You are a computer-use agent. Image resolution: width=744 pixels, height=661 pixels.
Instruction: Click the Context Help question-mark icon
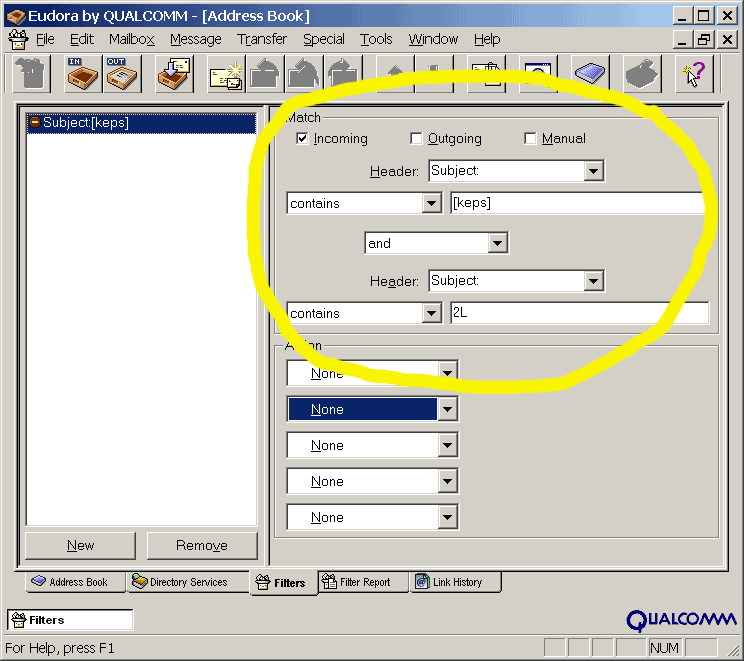pos(694,74)
